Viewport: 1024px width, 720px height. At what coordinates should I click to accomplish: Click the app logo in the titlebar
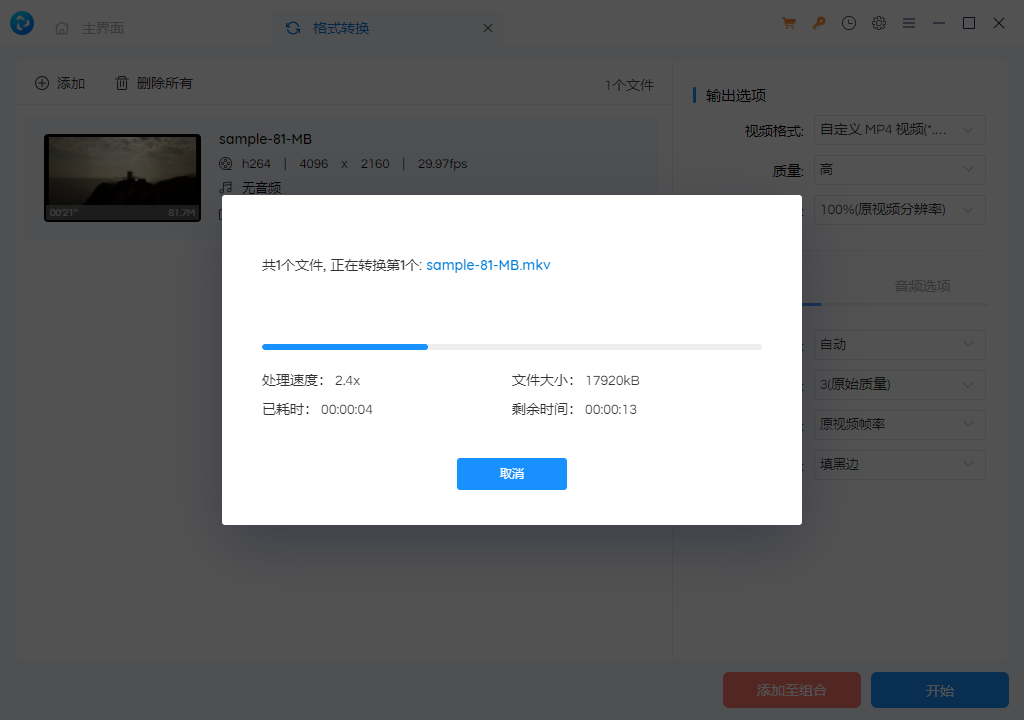(x=22, y=22)
